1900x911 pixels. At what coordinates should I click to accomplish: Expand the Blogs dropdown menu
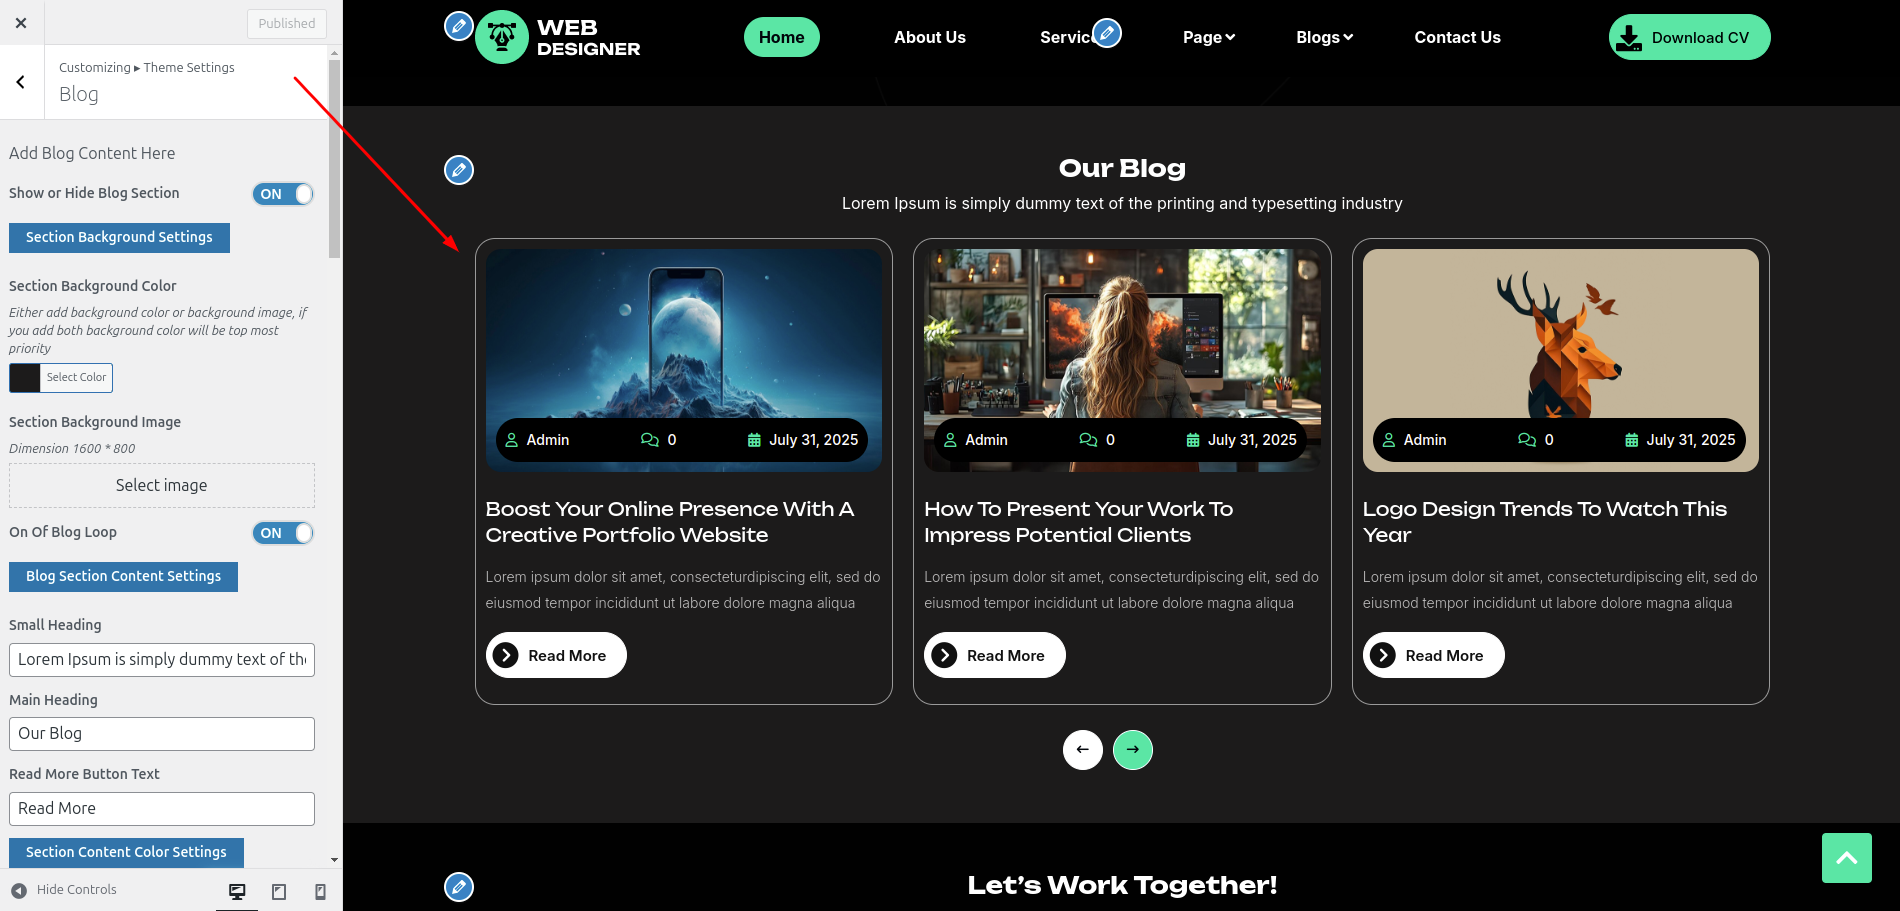[1323, 37]
